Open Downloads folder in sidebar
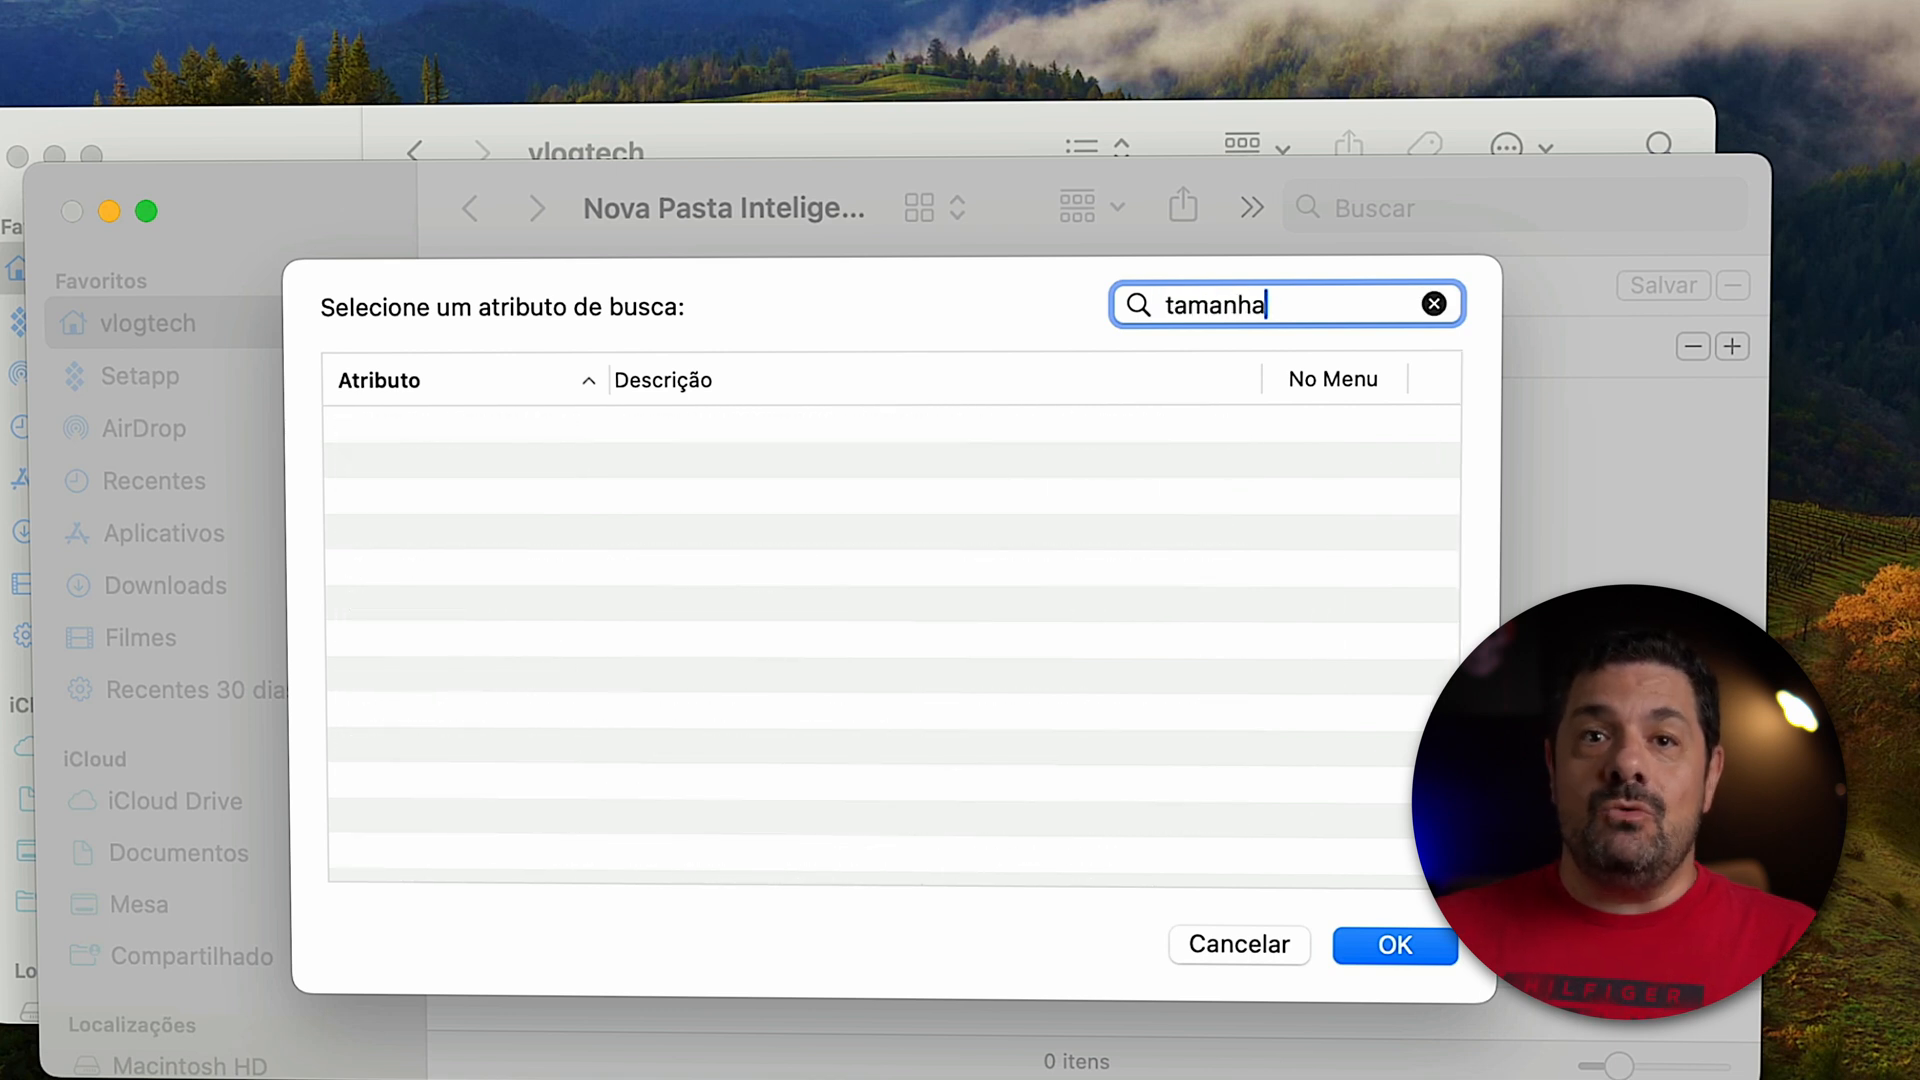This screenshot has height=1080, width=1920. click(165, 585)
